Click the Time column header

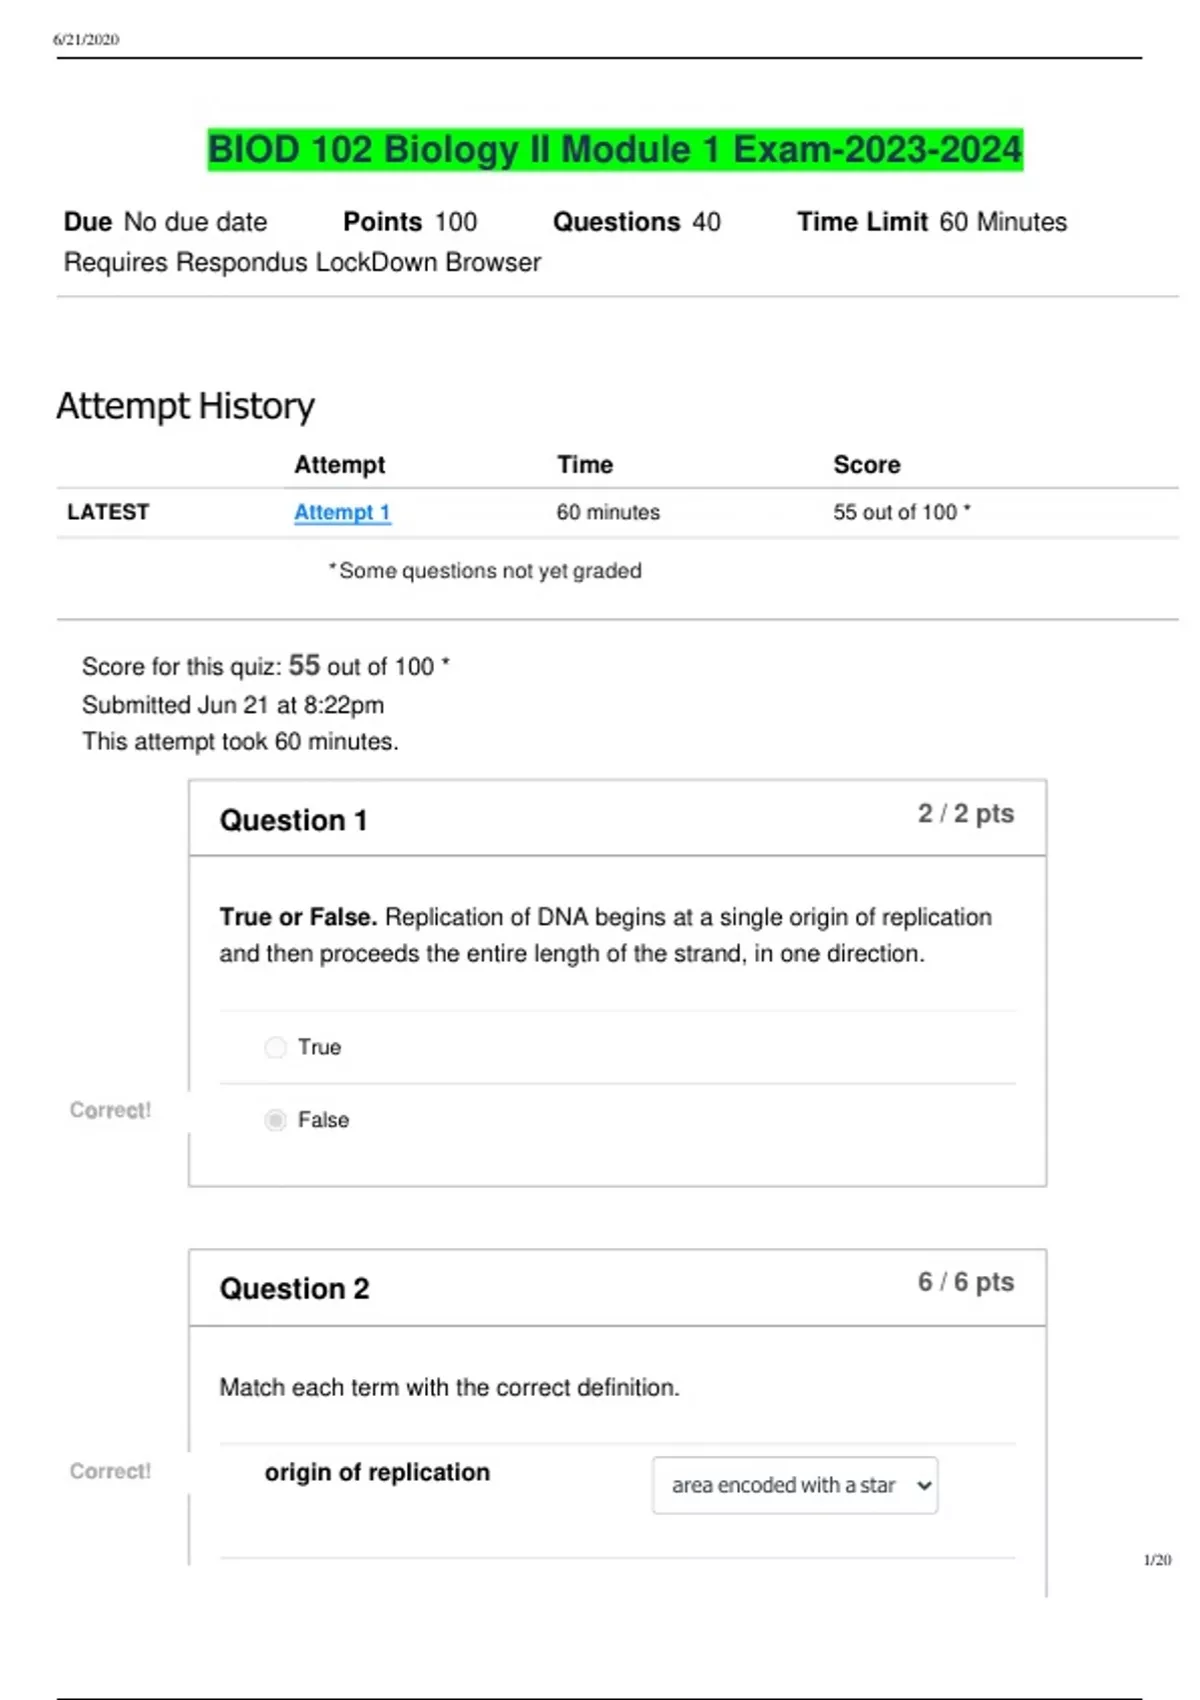click(584, 464)
